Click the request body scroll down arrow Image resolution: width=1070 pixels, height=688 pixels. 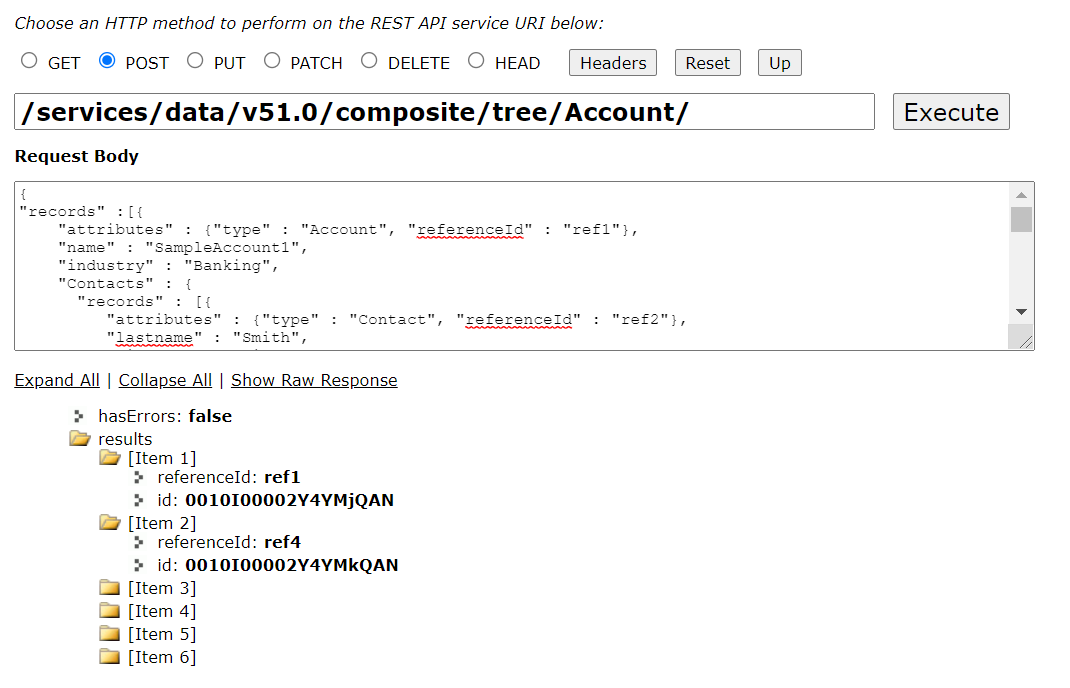[x=1021, y=312]
